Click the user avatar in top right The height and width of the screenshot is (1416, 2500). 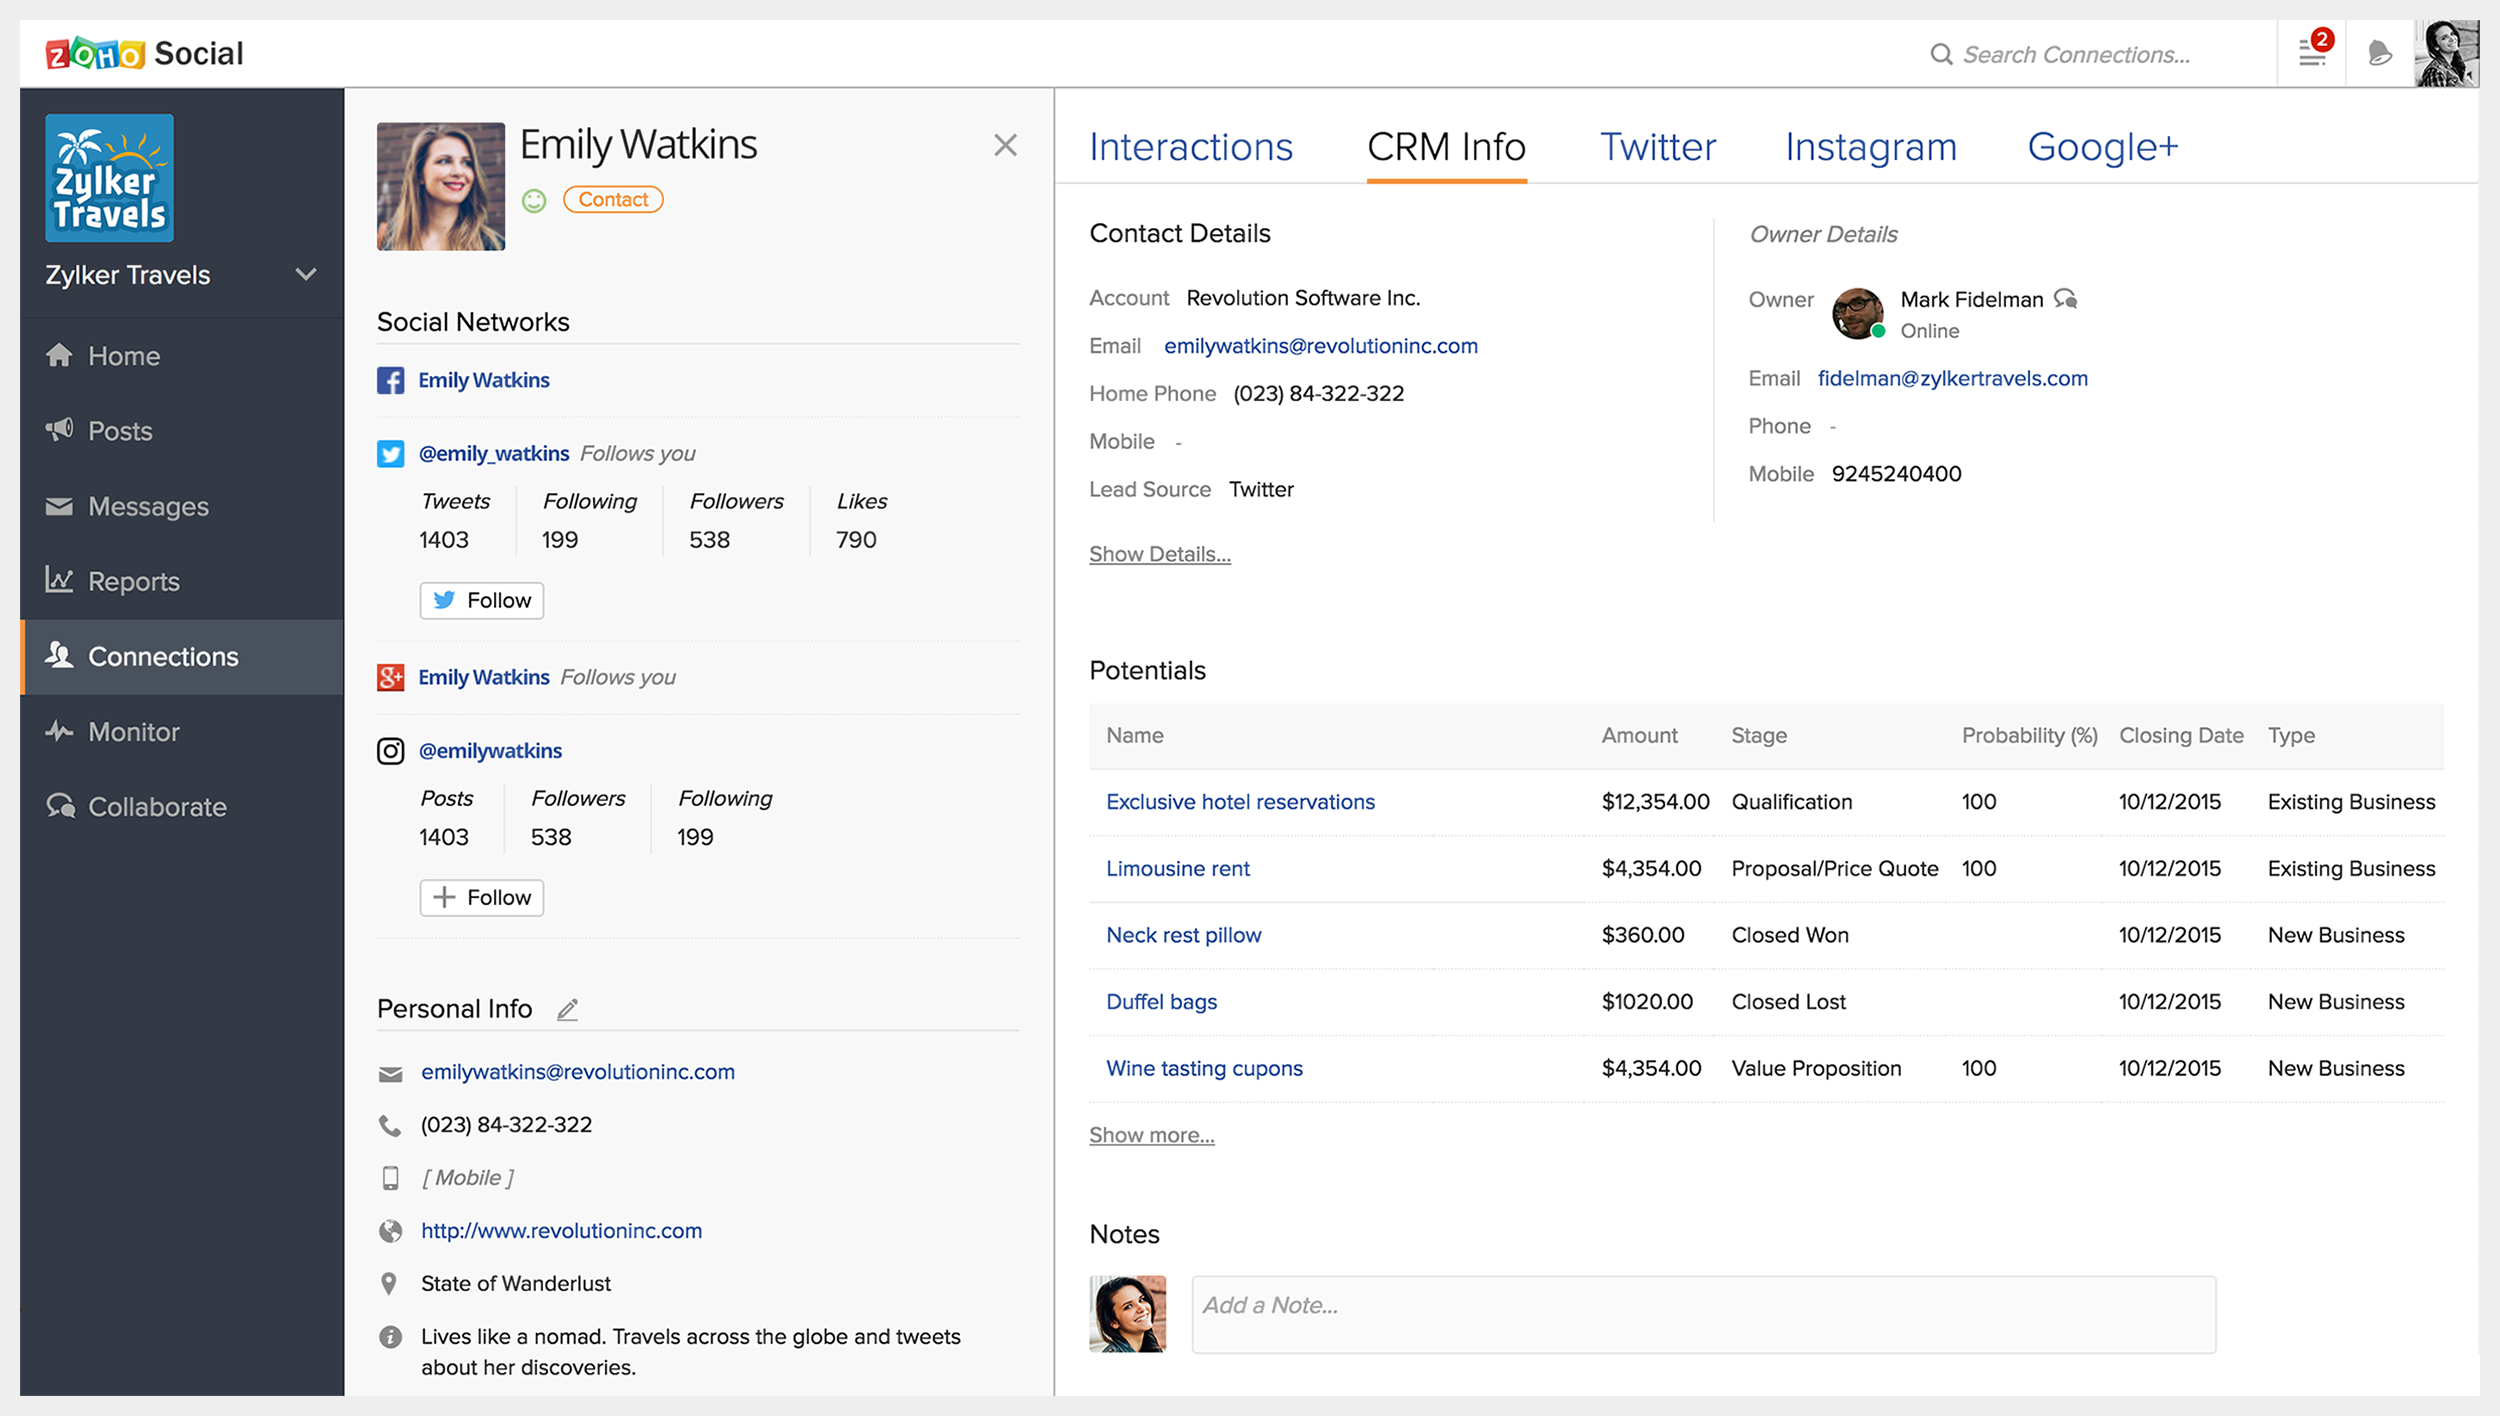2445,53
